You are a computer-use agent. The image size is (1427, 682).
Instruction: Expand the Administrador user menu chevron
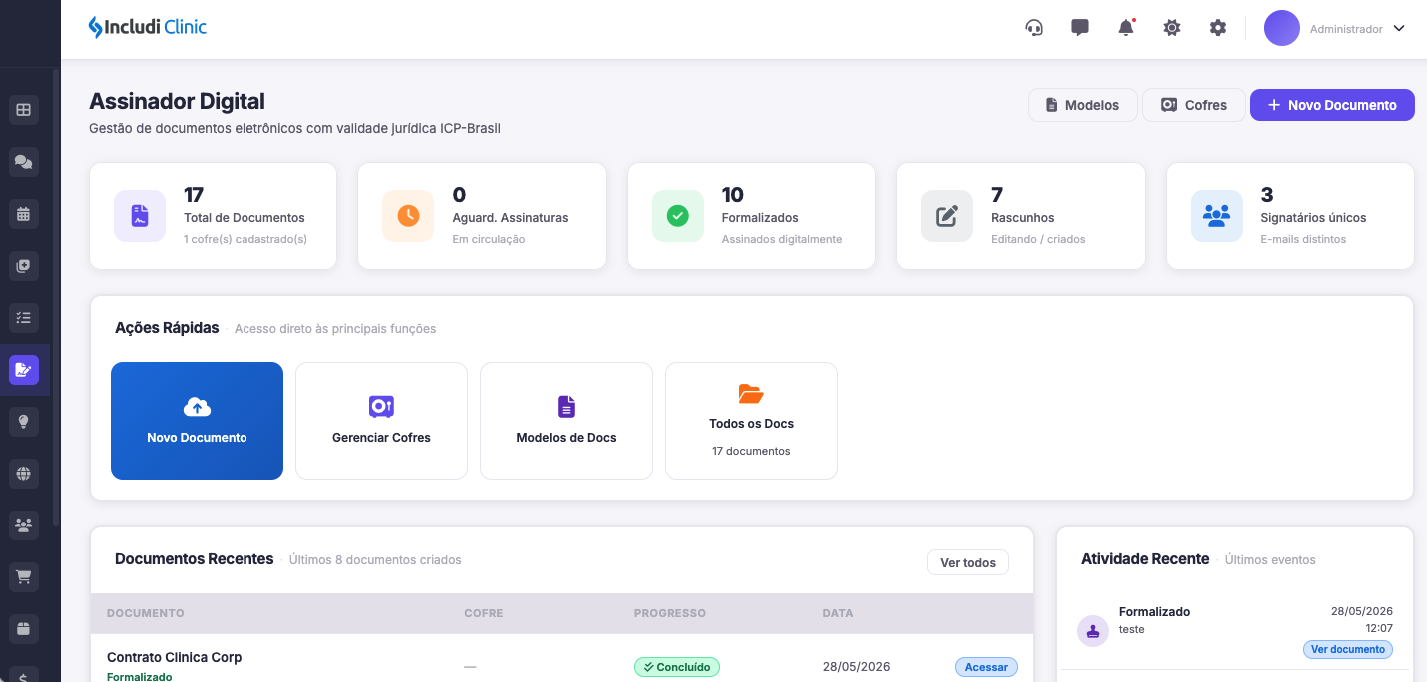1399,29
